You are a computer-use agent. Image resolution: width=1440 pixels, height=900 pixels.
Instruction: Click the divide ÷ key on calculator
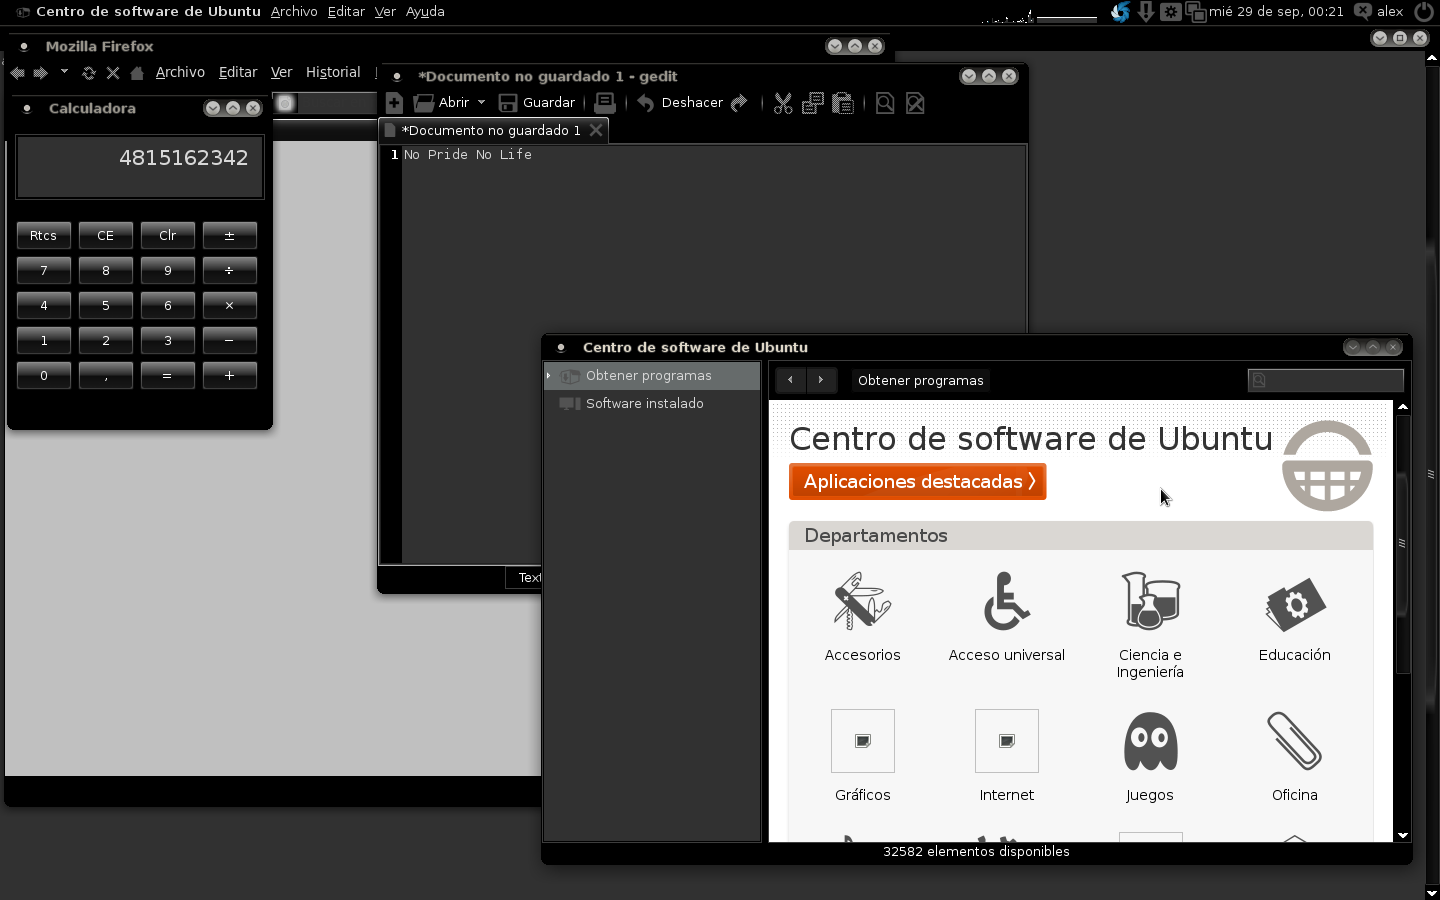(x=230, y=271)
